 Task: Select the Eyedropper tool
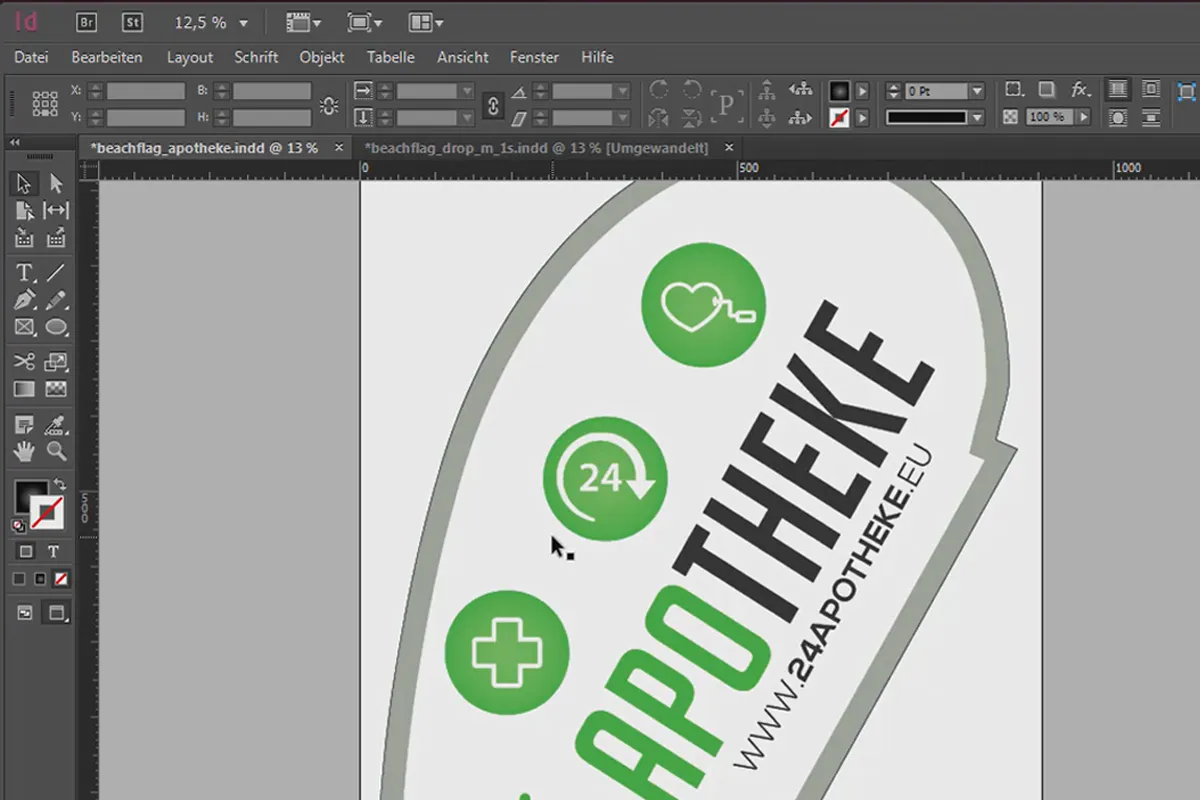(x=56, y=424)
